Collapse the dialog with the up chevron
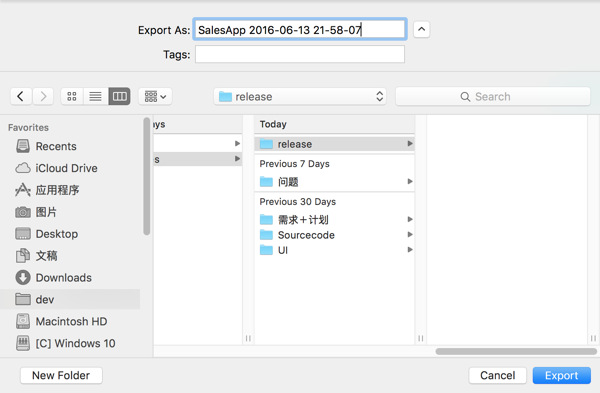 [x=421, y=29]
